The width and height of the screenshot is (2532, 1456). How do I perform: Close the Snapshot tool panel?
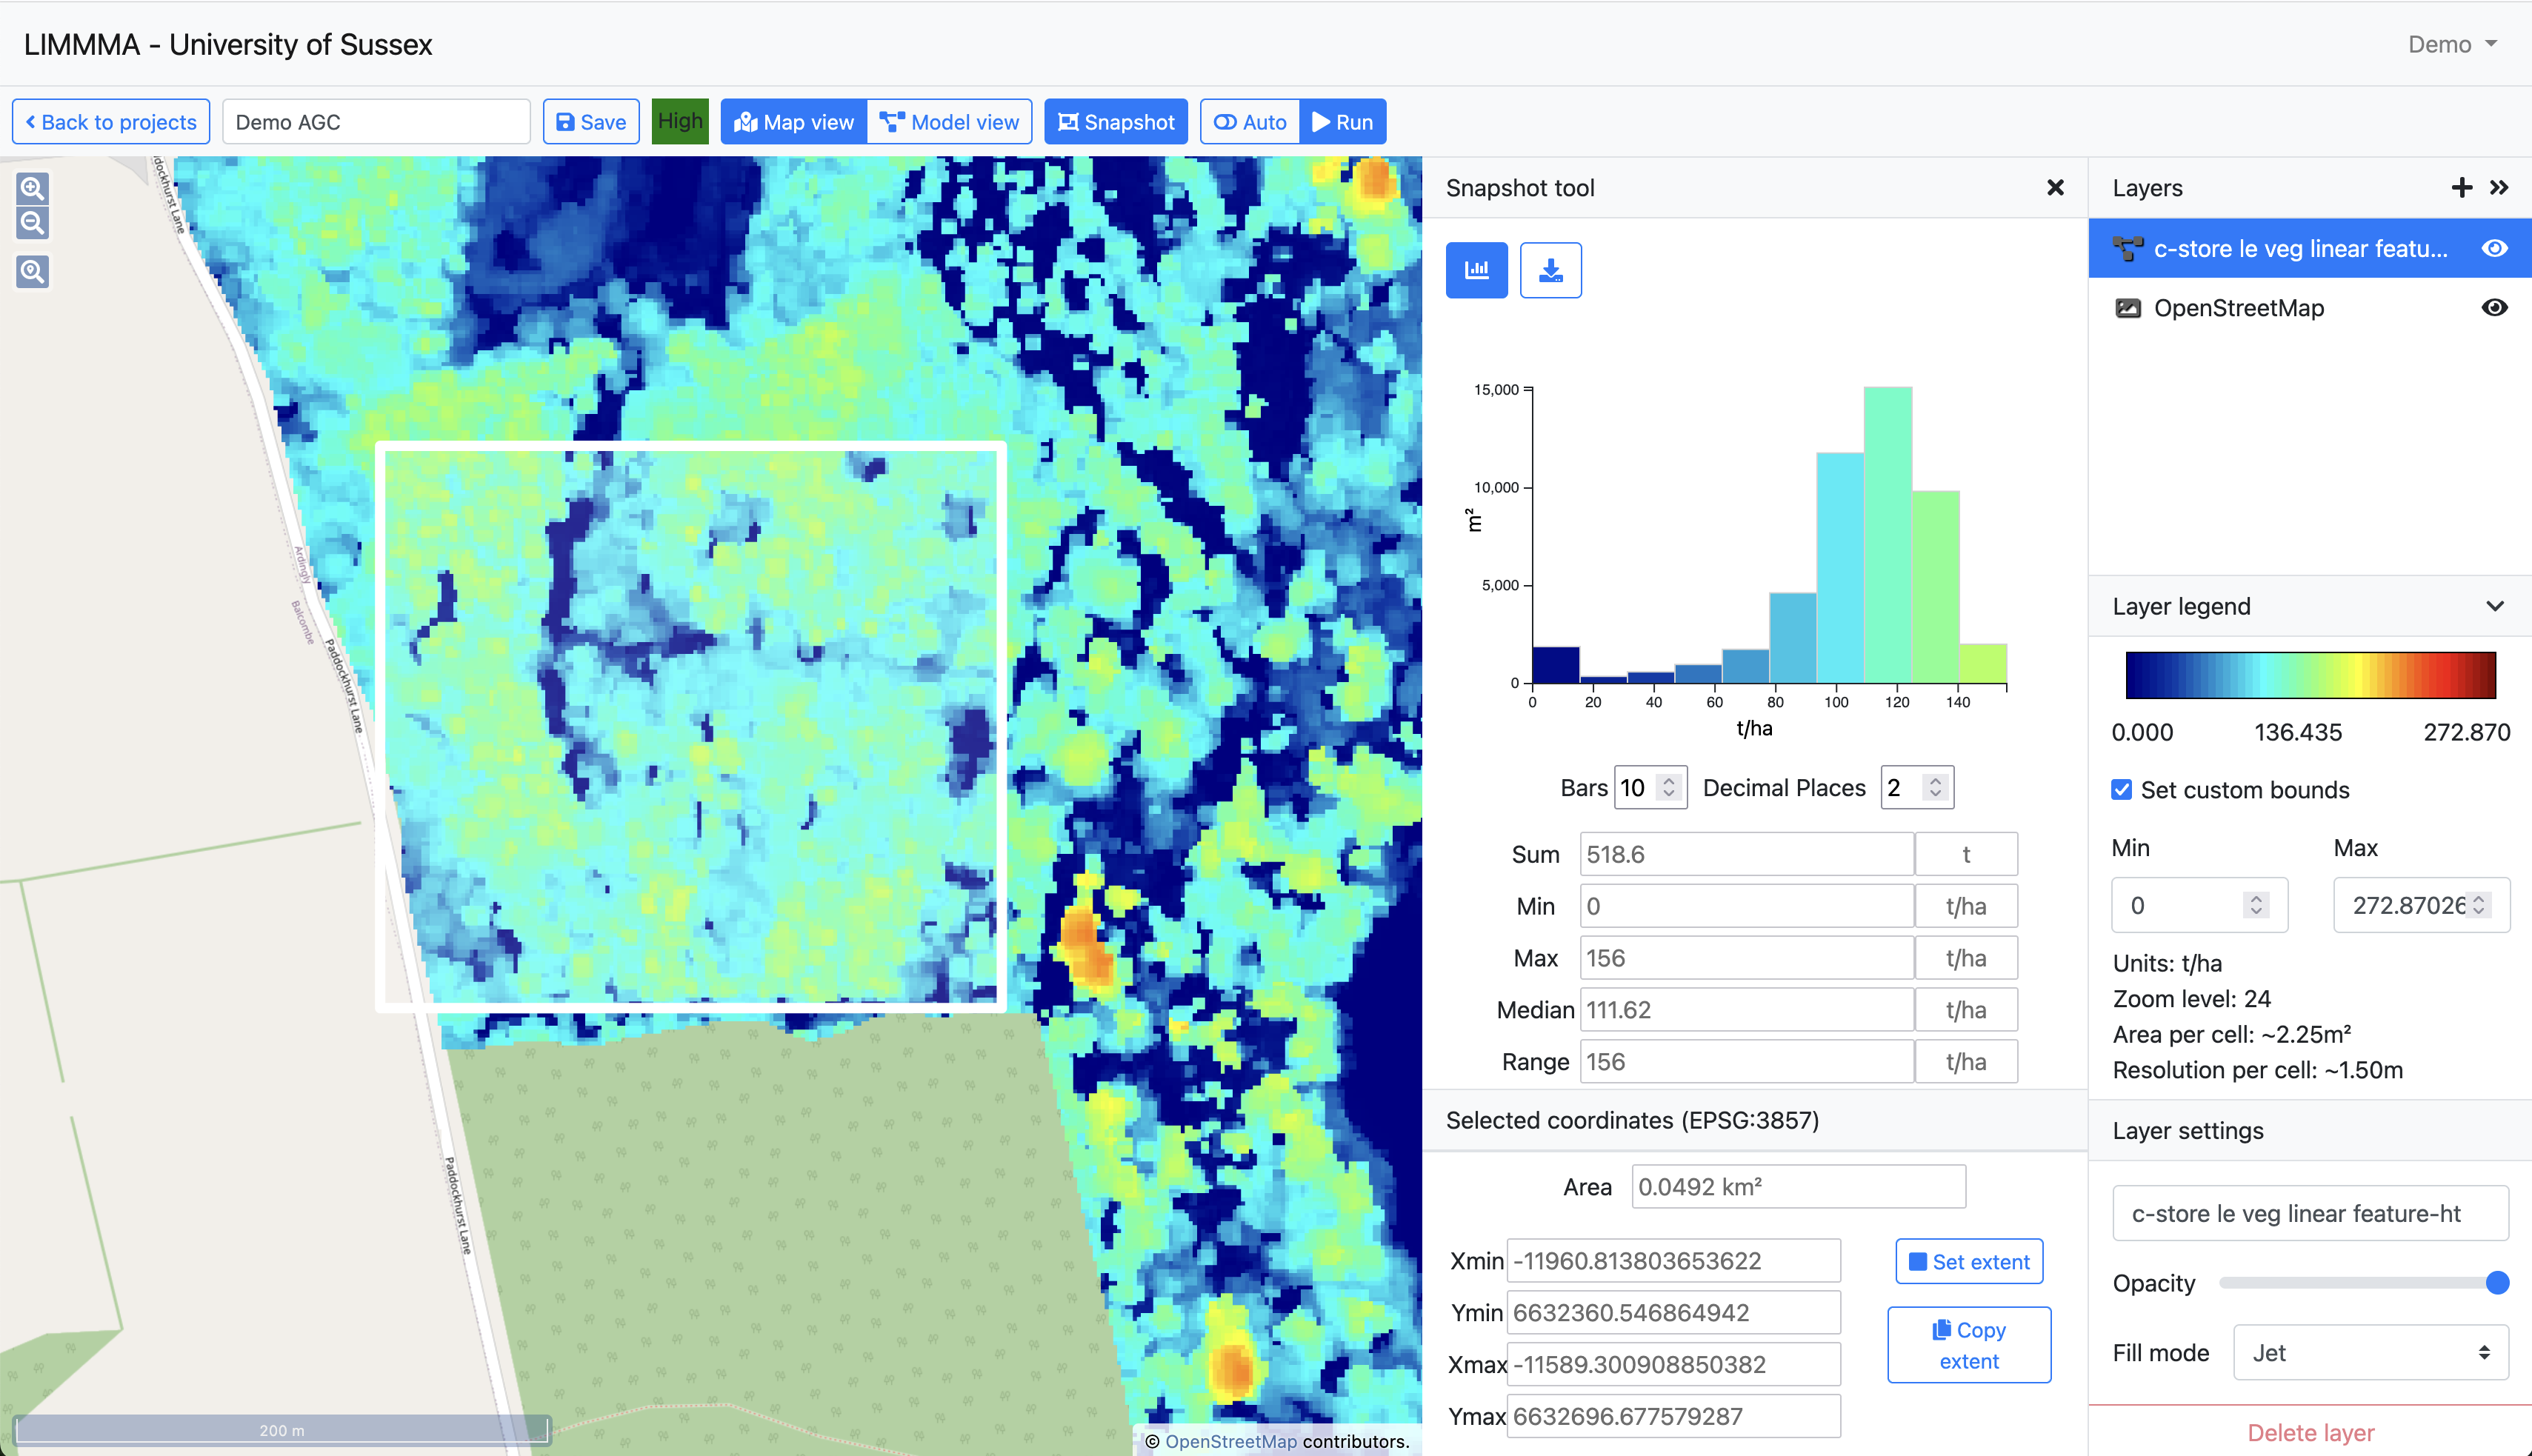pos(2055,188)
